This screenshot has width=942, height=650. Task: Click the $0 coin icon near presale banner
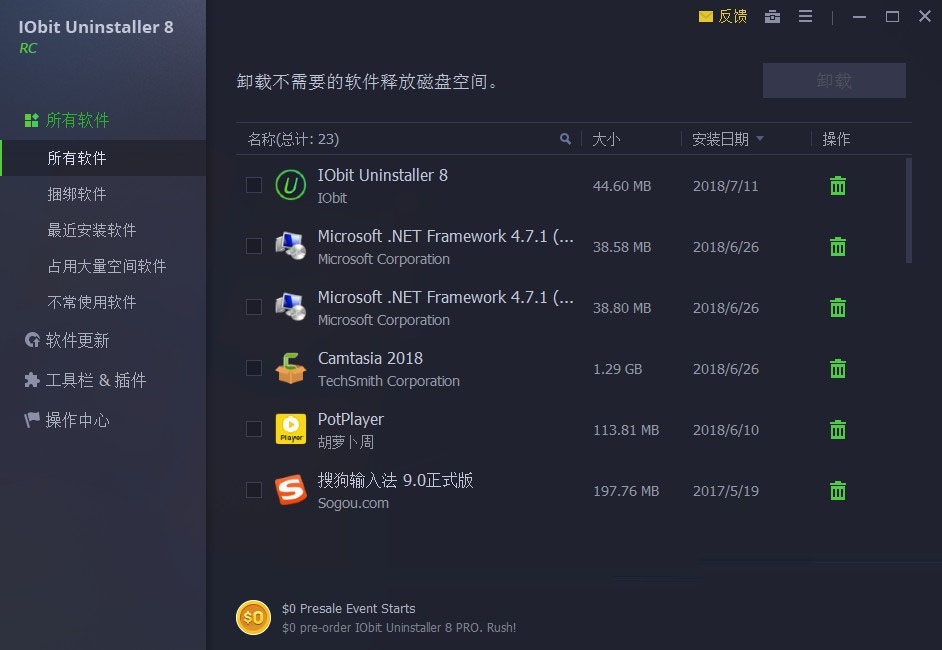[253, 617]
